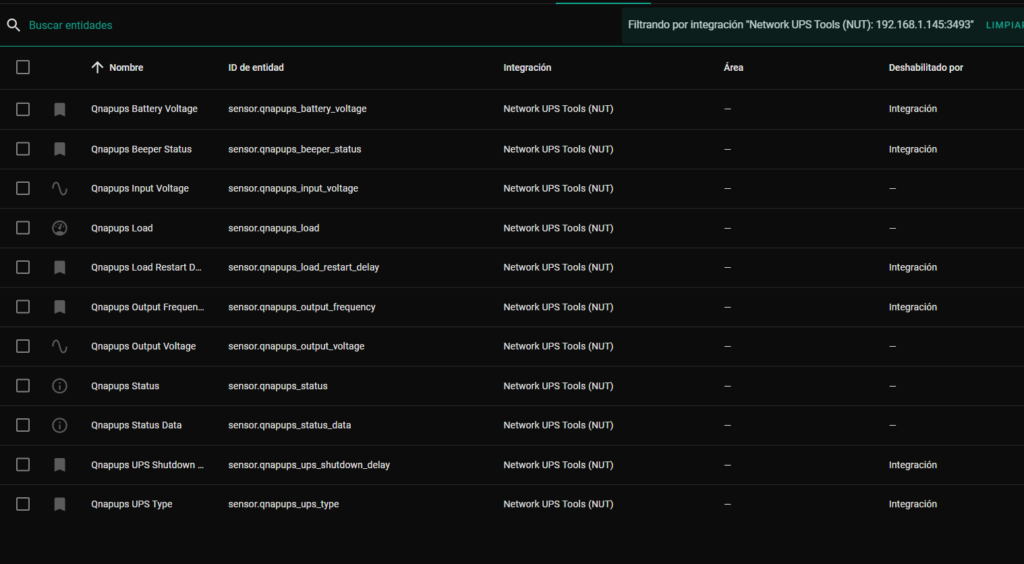Sort by Área column header

[x=733, y=67]
